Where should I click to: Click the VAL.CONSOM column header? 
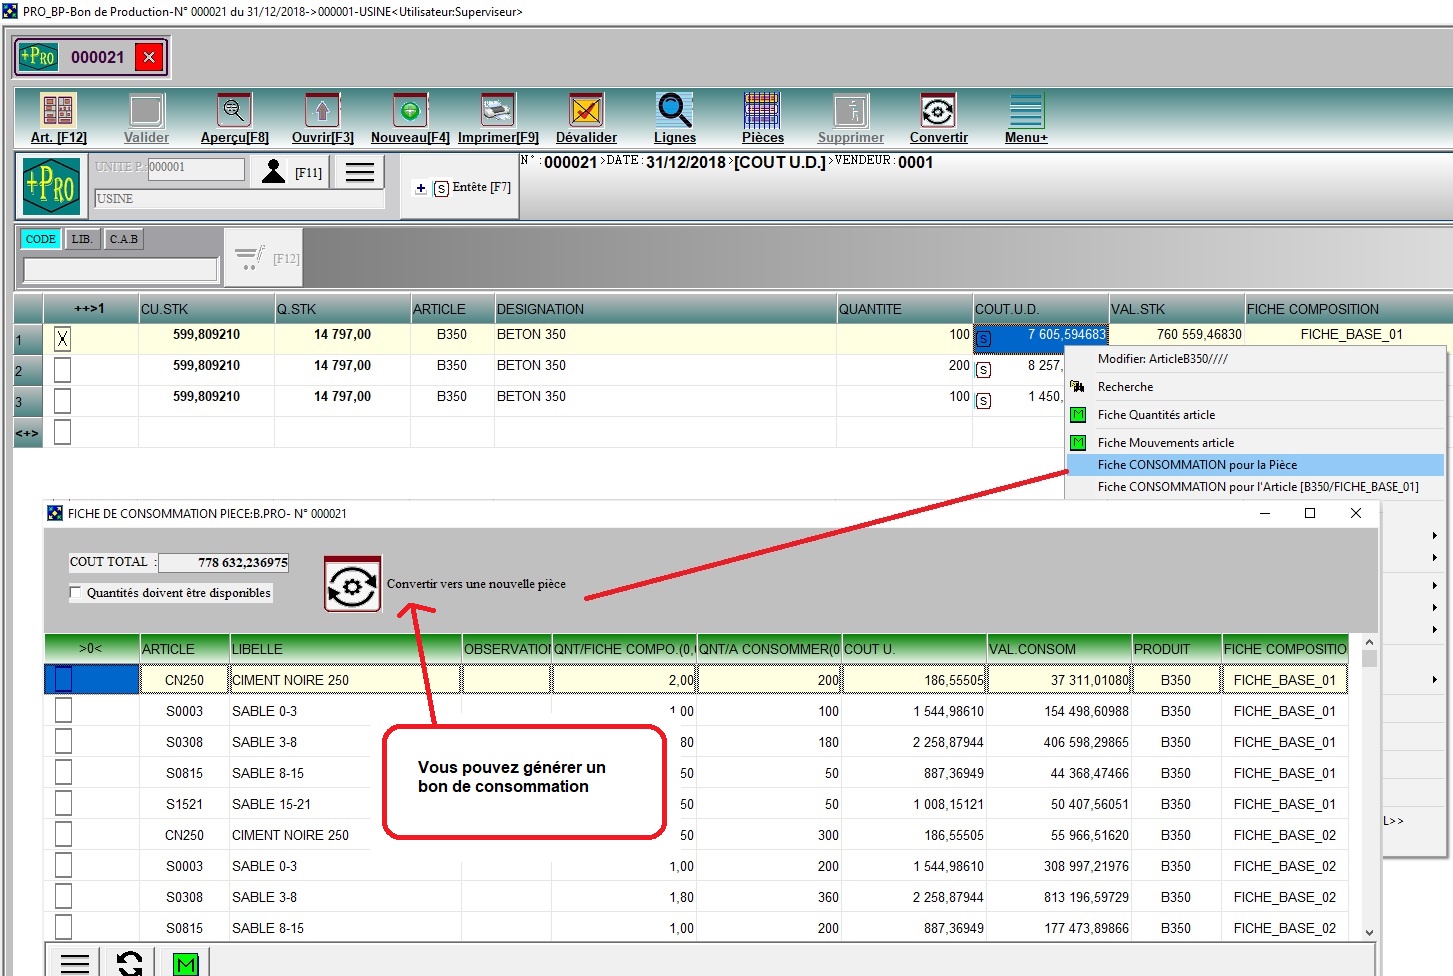(1059, 649)
